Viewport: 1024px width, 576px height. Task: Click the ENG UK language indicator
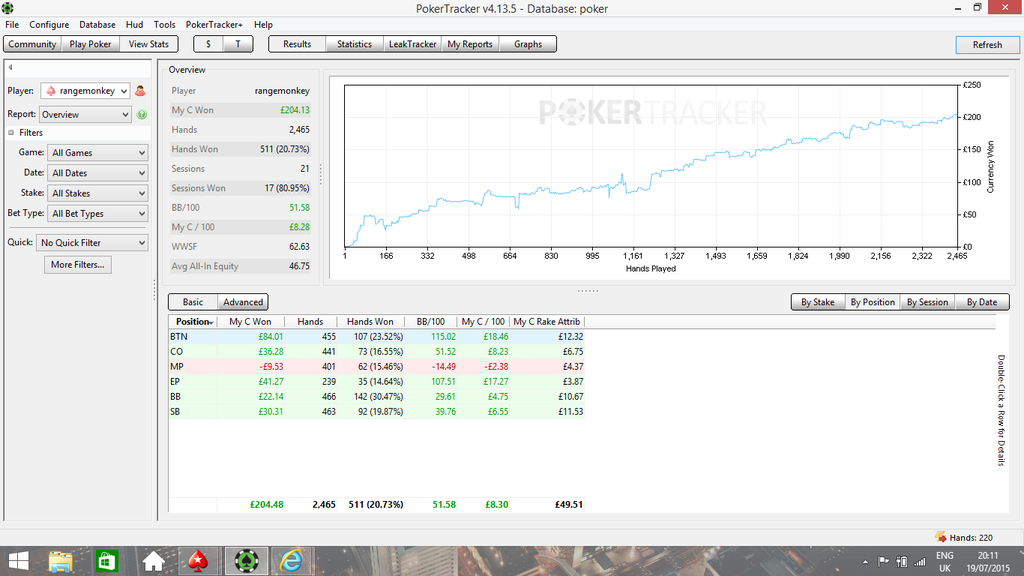(x=944, y=562)
